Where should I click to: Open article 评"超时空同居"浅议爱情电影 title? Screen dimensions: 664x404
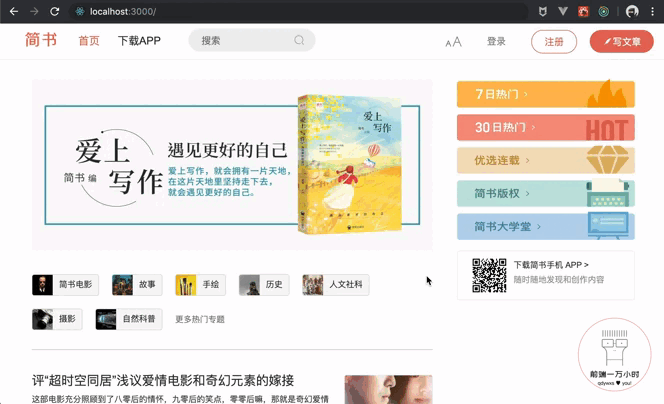click(163, 380)
